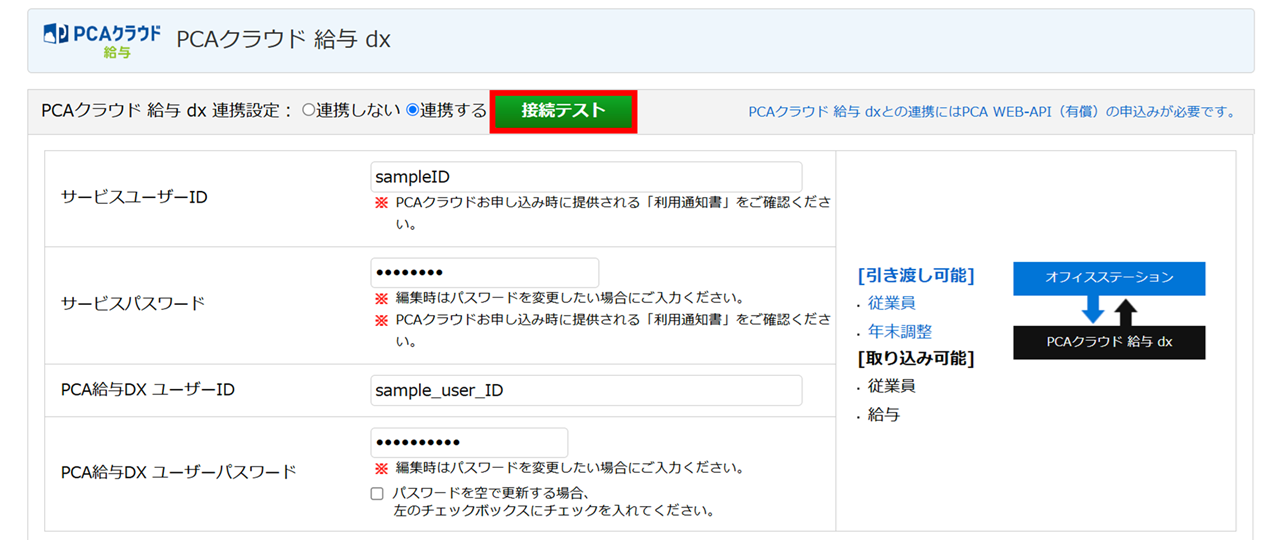Click 給与 under 取り込み可能
1280x540 pixels.
click(x=884, y=414)
